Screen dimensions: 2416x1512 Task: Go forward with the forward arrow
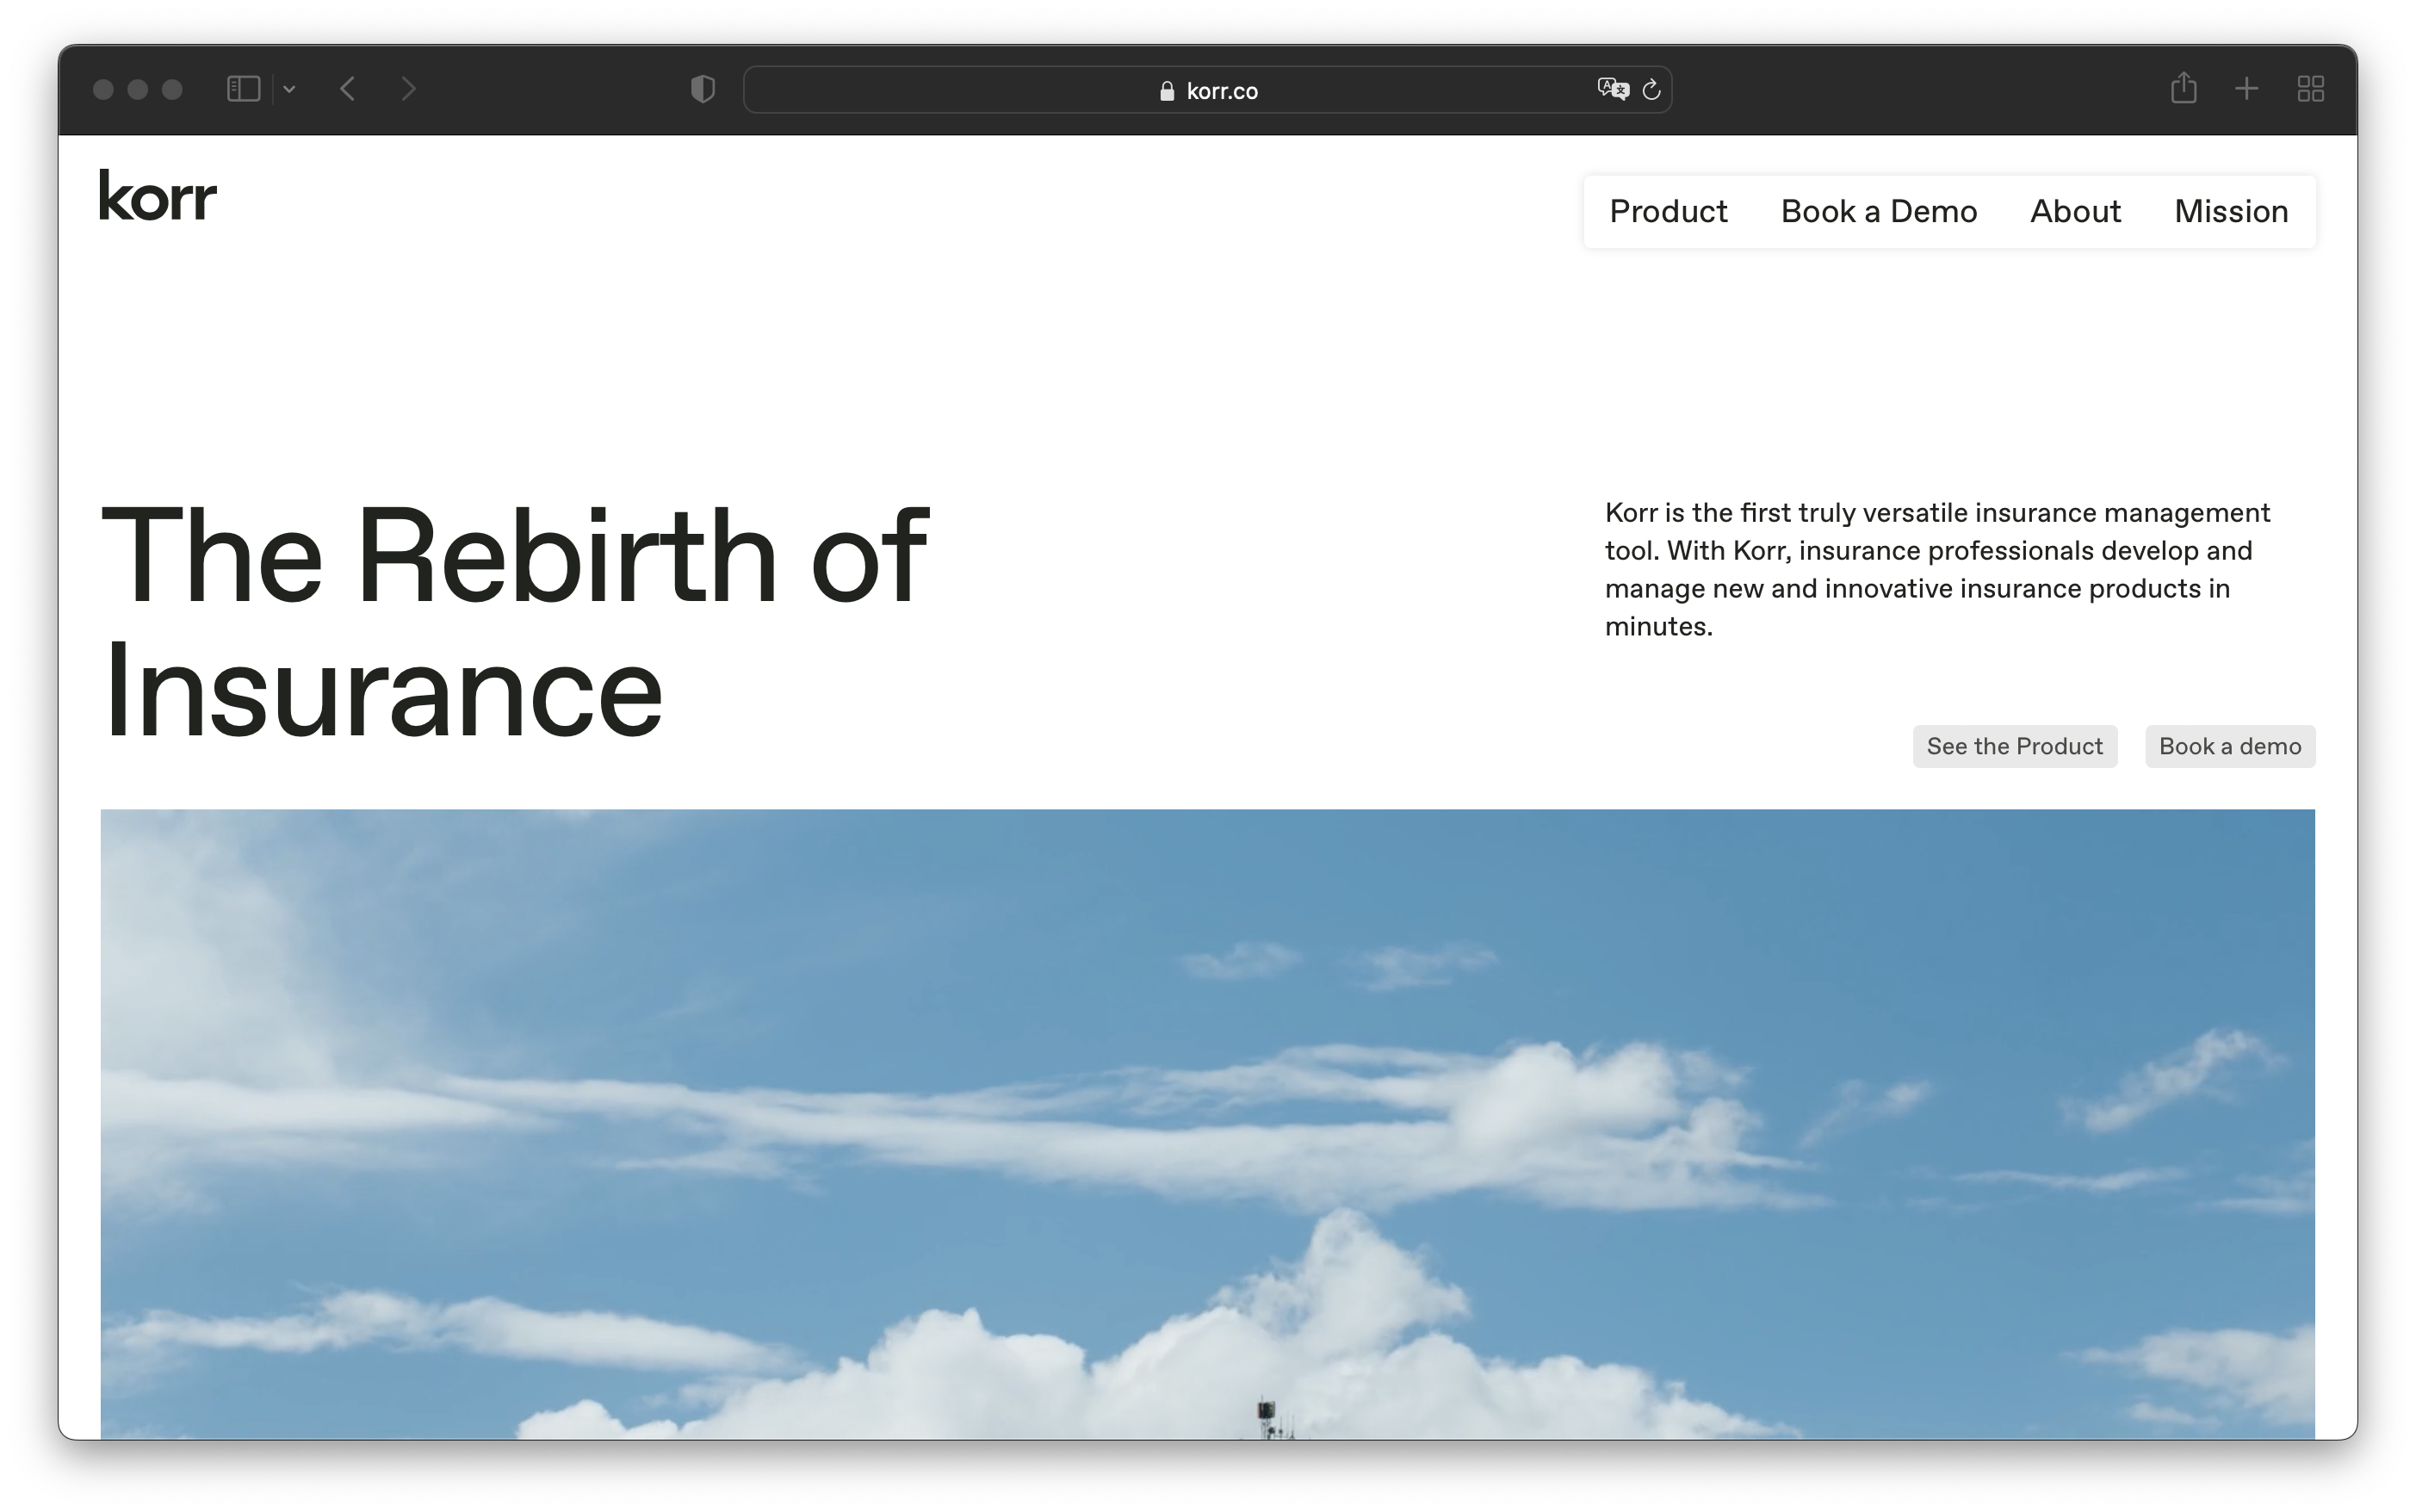point(408,89)
